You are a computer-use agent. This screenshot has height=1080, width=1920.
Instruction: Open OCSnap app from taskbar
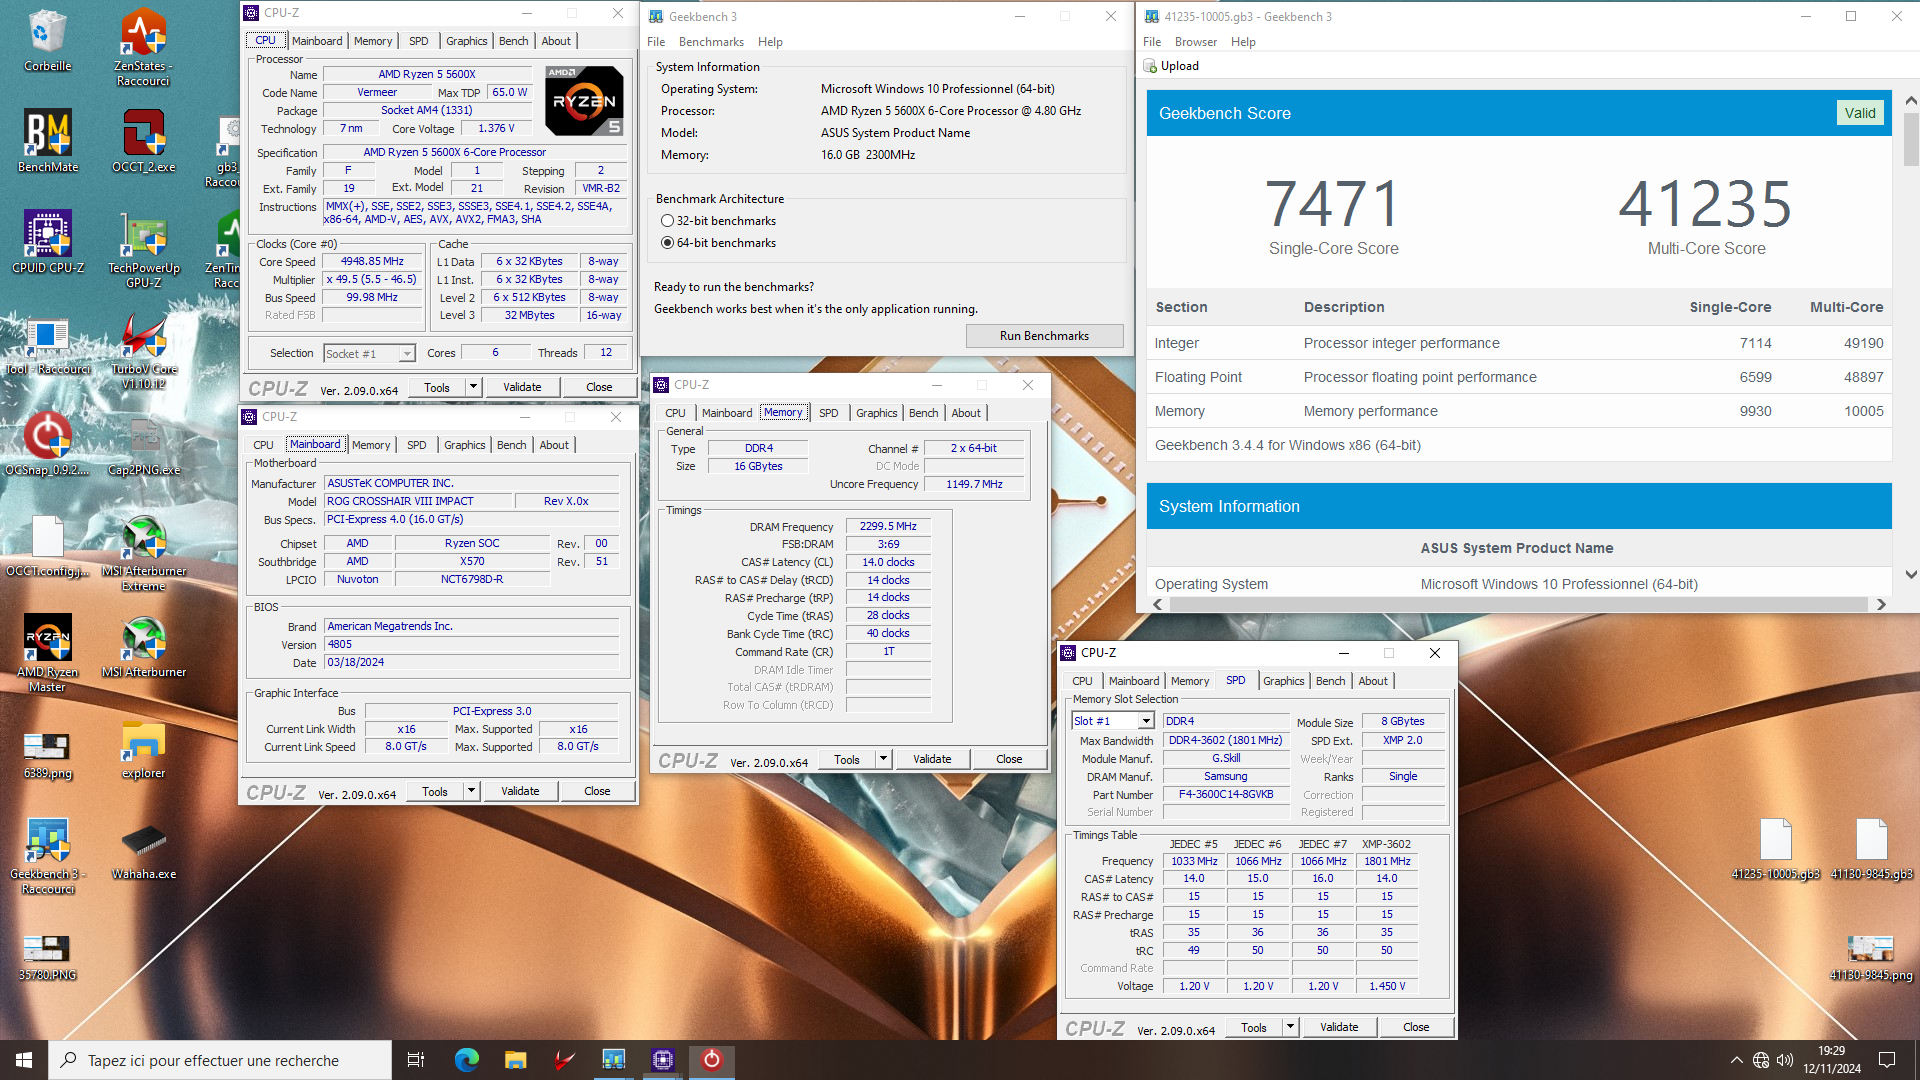[711, 1060]
